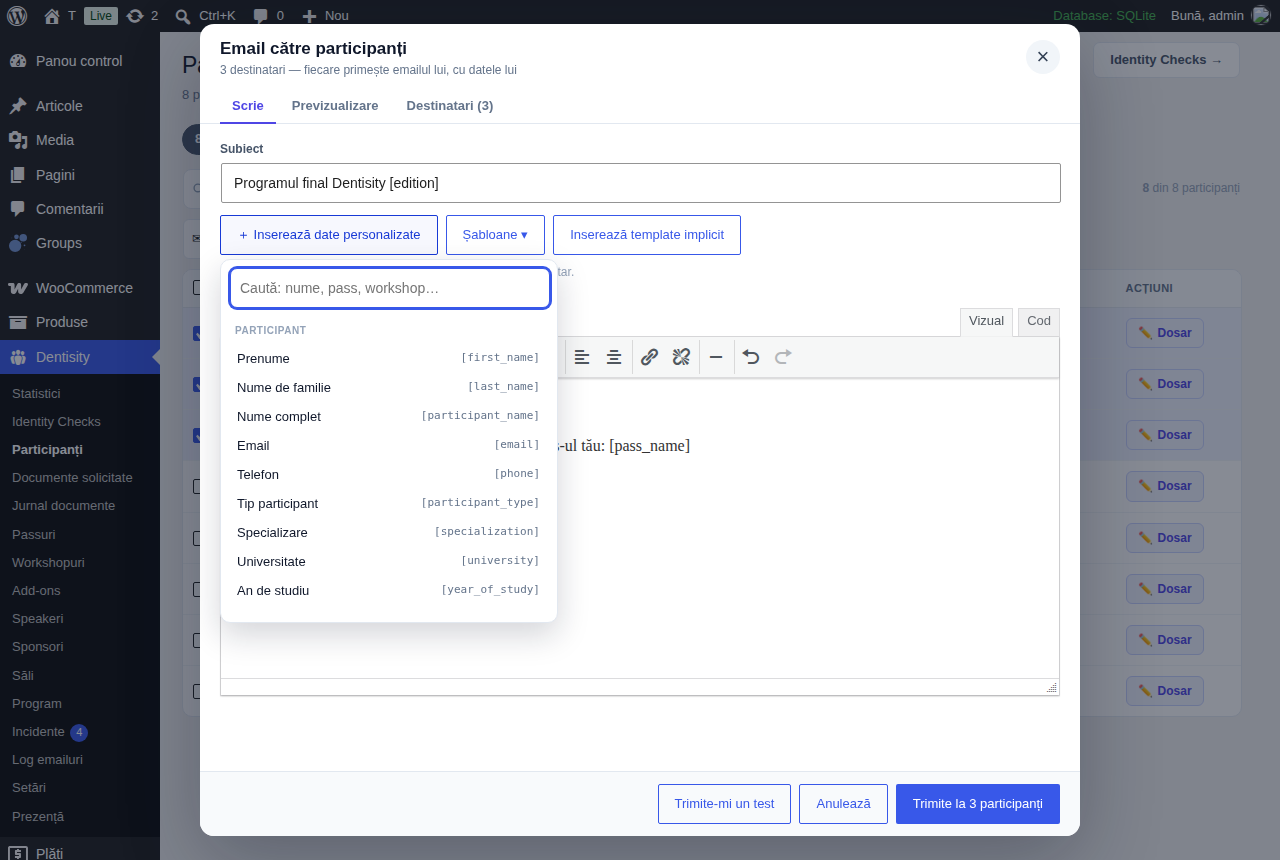Select Email [email] placeholder
Viewport: 1280px width, 860px height.
tap(388, 445)
